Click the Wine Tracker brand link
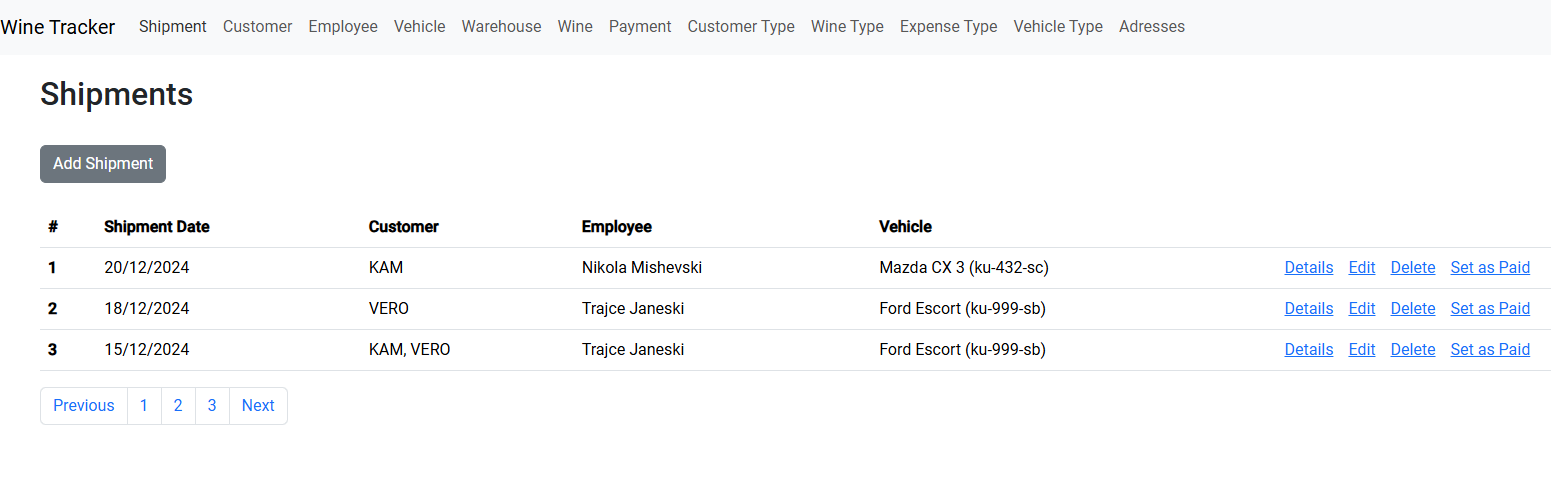The image size is (1551, 480). (58, 27)
